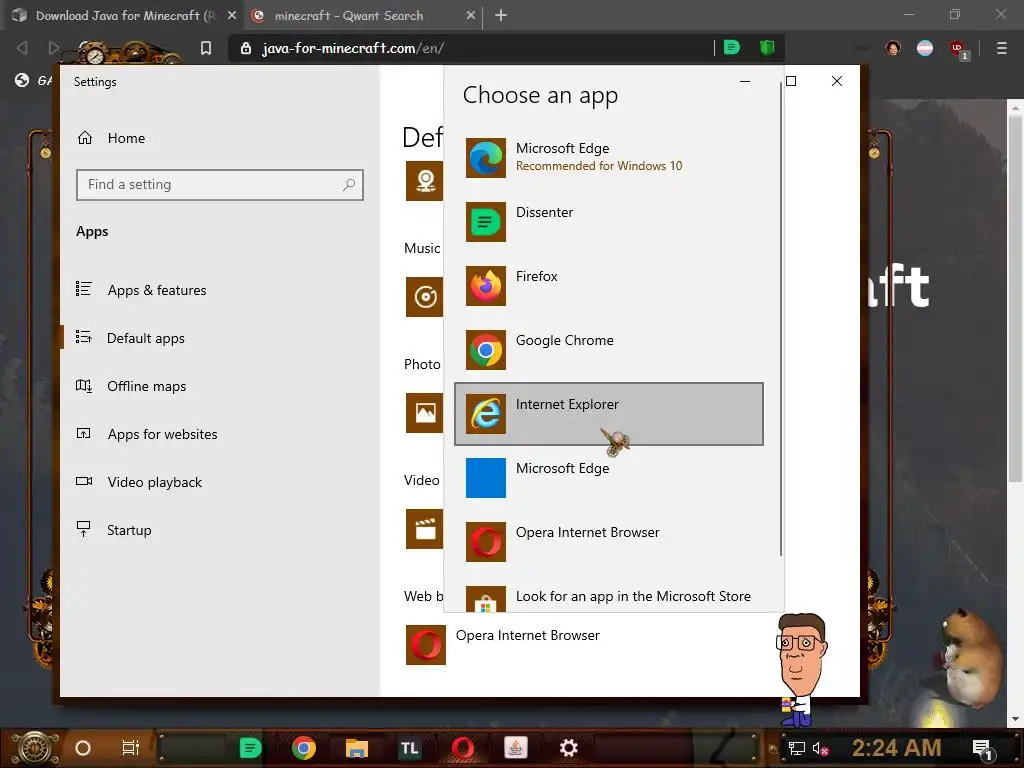Close the Download Java for Minecraft tab
The width and height of the screenshot is (1024, 768).
(232, 15)
